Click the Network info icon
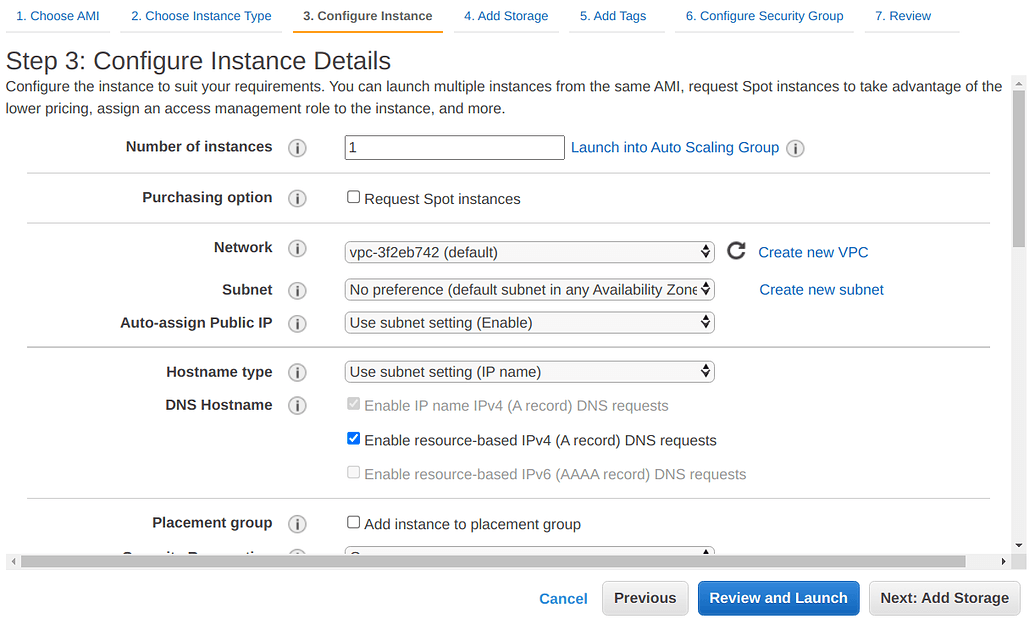1035x619 pixels. tap(297, 248)
